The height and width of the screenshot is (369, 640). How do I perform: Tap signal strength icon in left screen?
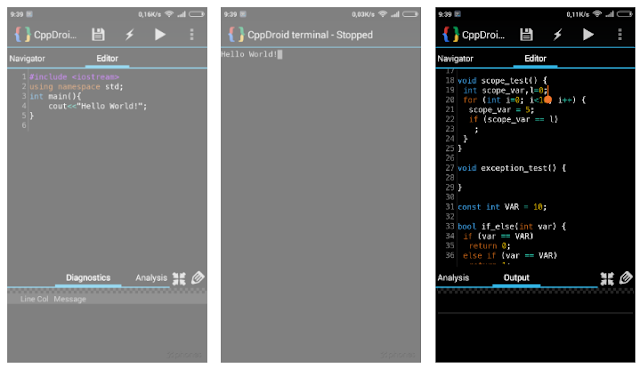point(181,14)
